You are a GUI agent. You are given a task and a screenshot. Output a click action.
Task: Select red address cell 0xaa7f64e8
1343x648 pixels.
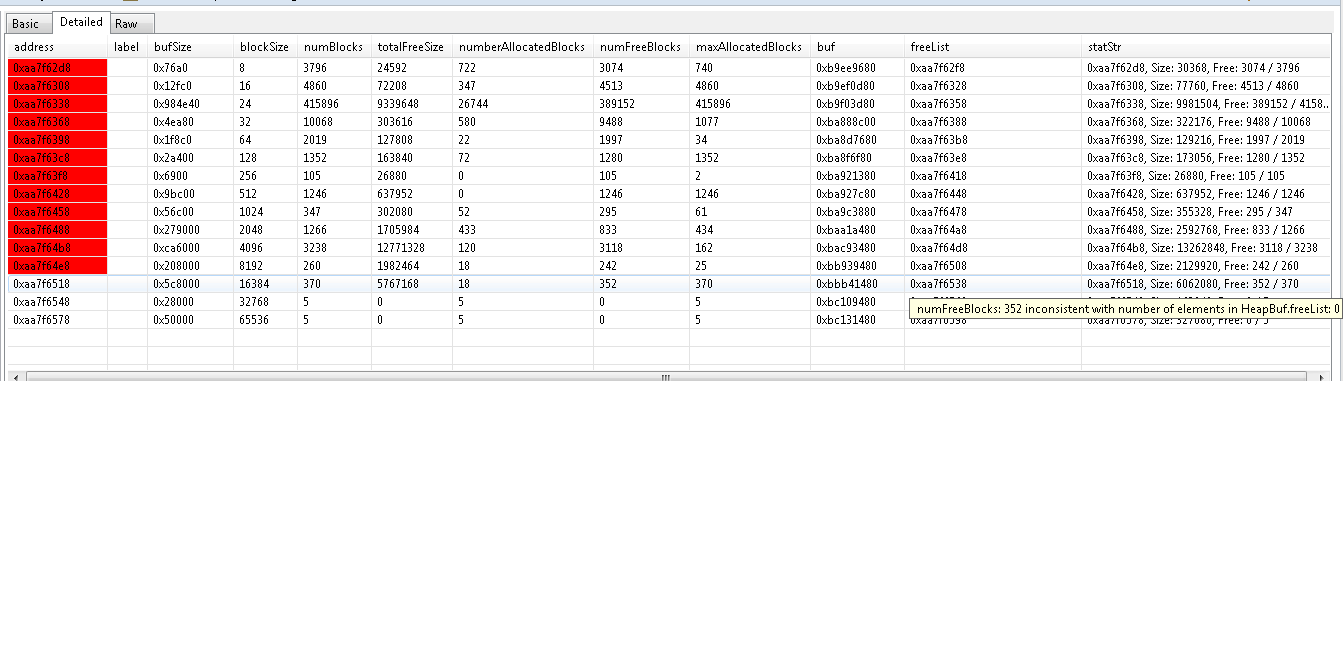[57, 266]
